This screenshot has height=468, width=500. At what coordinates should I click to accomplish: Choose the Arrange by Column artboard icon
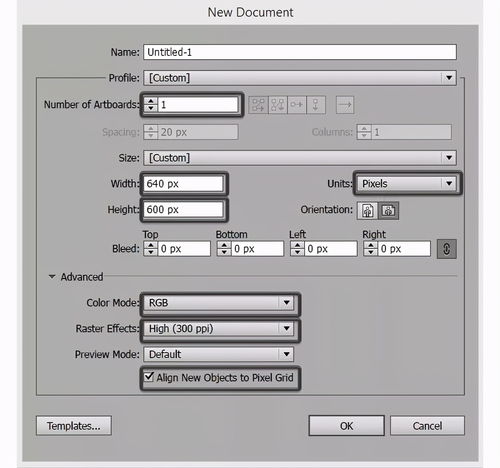[x=316, y=105]
